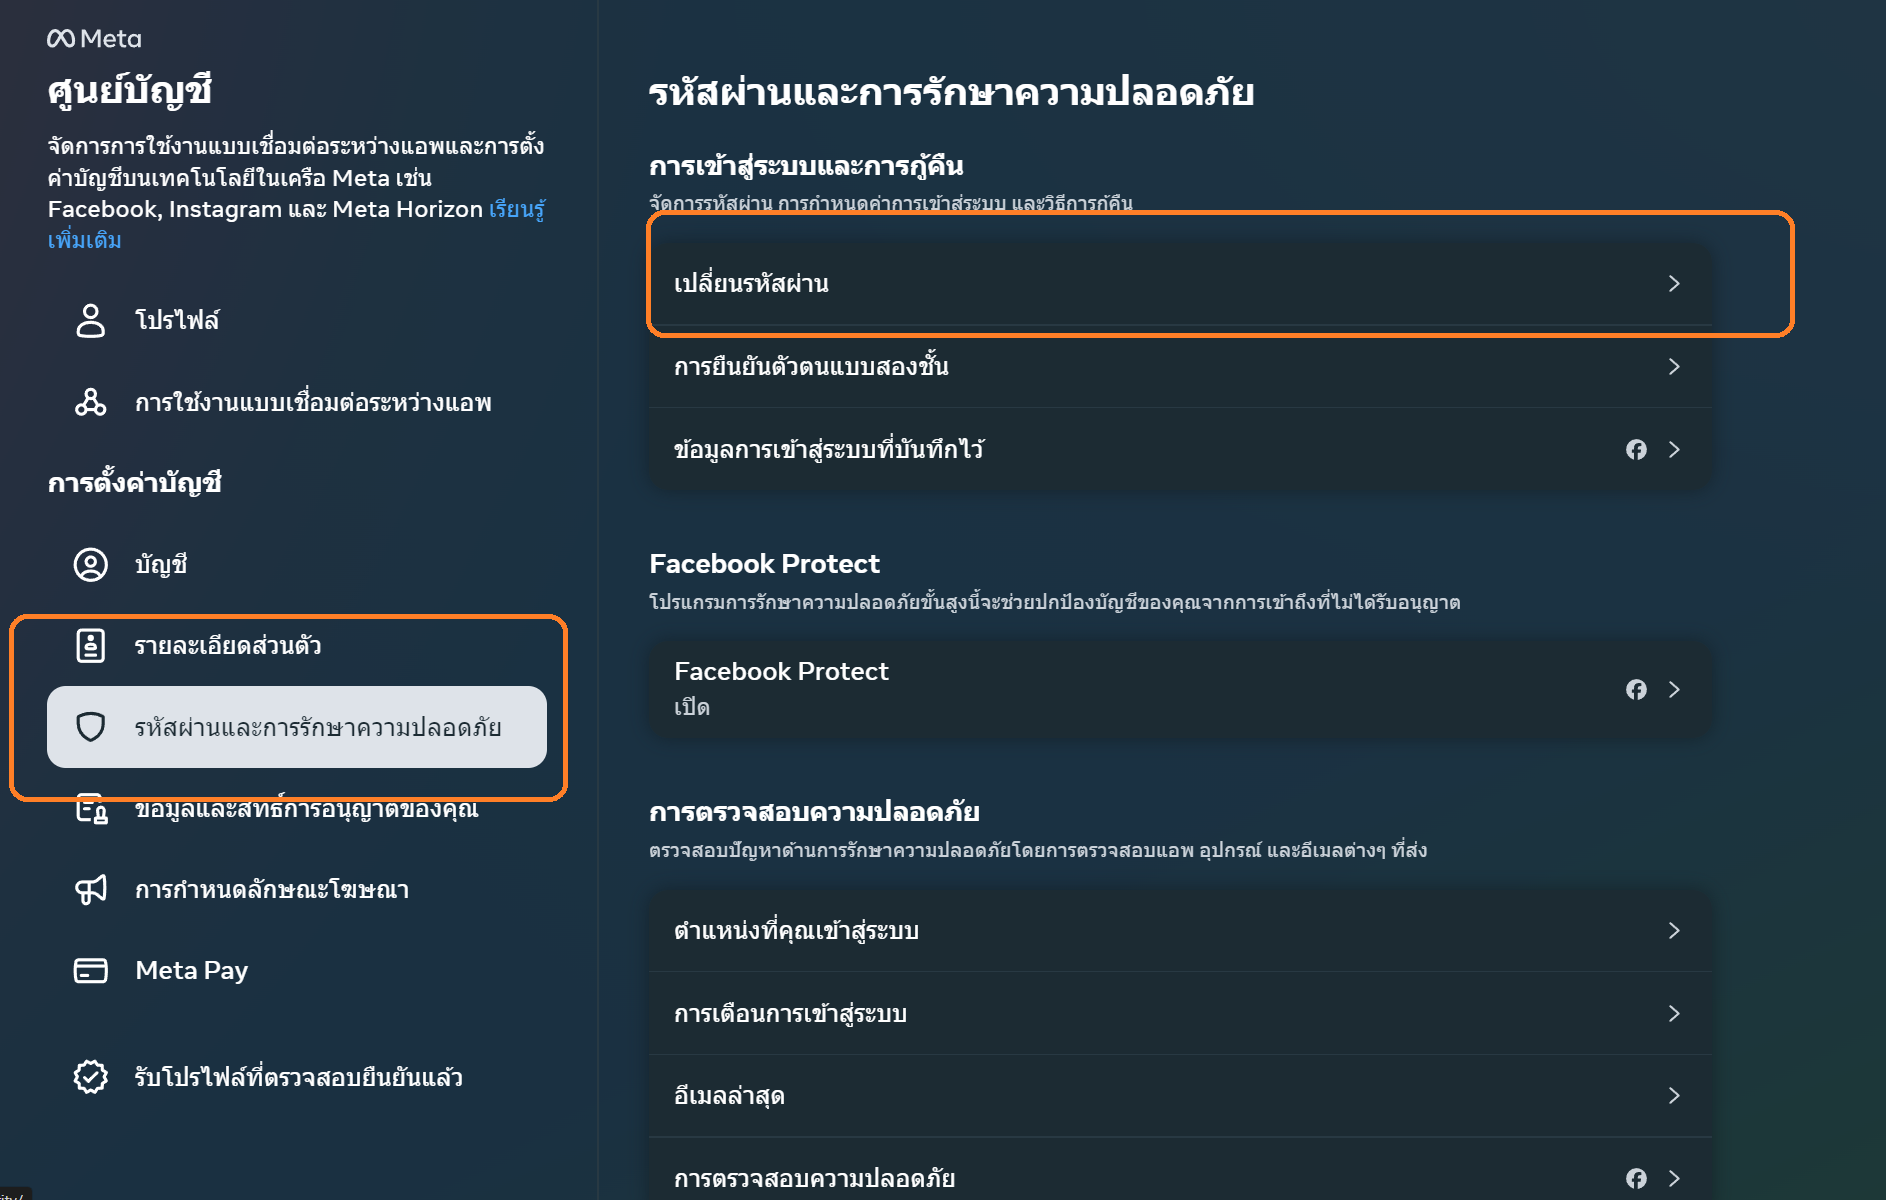
Task: Open the Facebook Protect เปิด row
Action: coord(1180,690)
